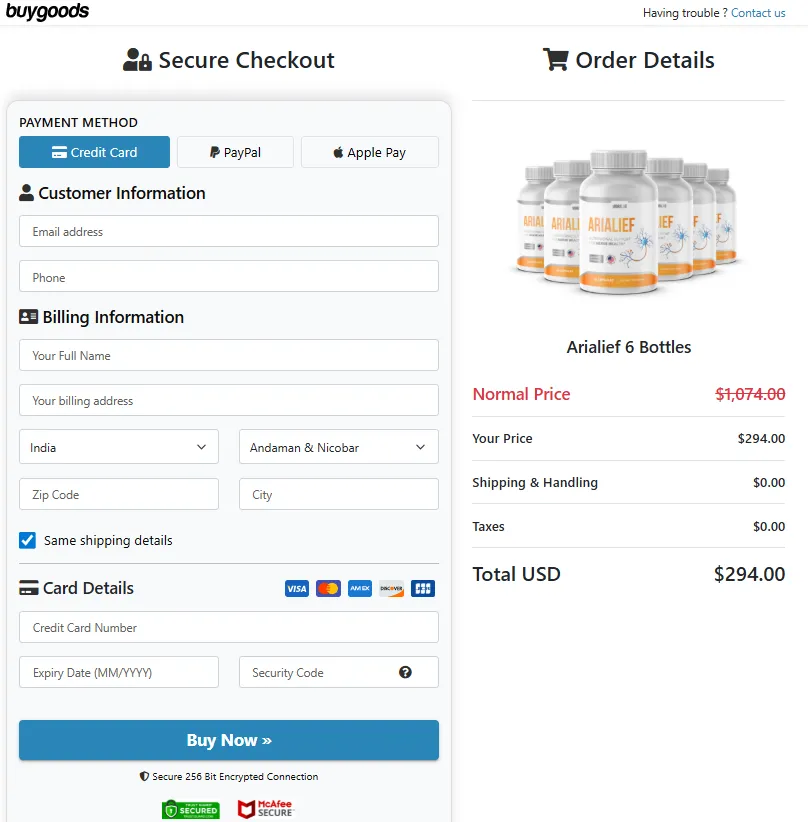Uncheck Same shipping details checkbox
The image size is (808, 822).
pyautogui.click(x=28, y=541)
